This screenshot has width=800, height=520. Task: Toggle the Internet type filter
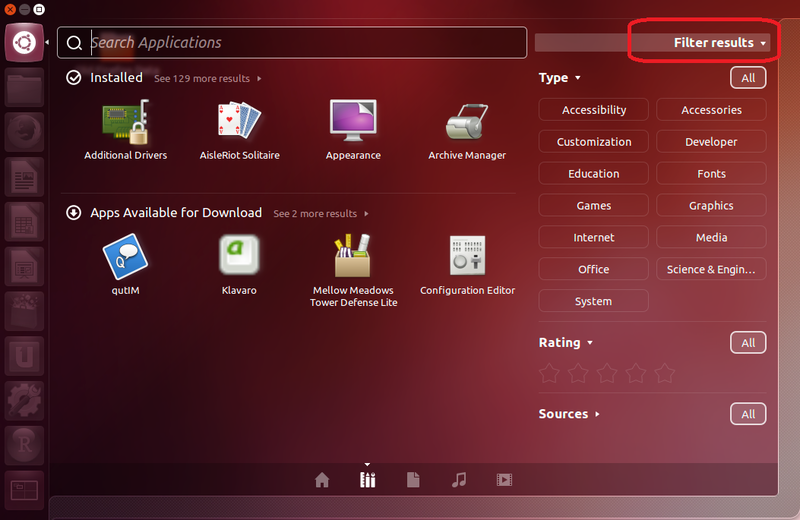tap(593, 237)
